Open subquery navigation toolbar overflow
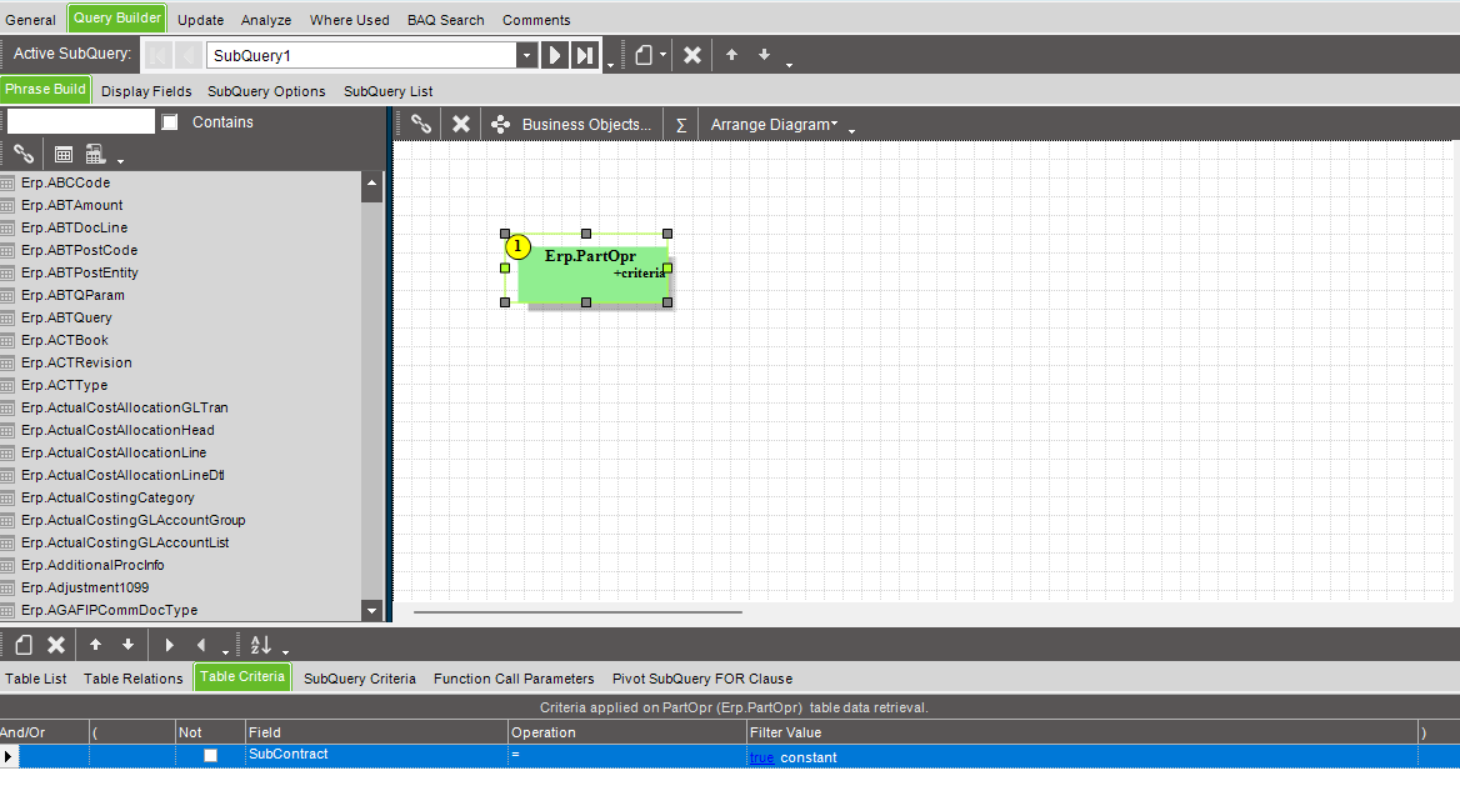 point(610,66)
